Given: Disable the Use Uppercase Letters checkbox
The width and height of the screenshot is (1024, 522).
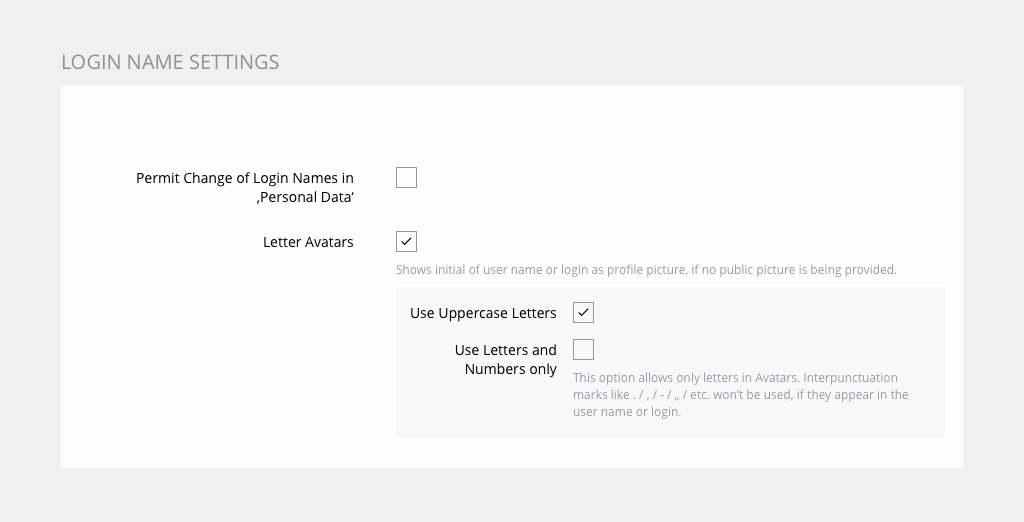Looking at the screenshot, I should [583, 313].
